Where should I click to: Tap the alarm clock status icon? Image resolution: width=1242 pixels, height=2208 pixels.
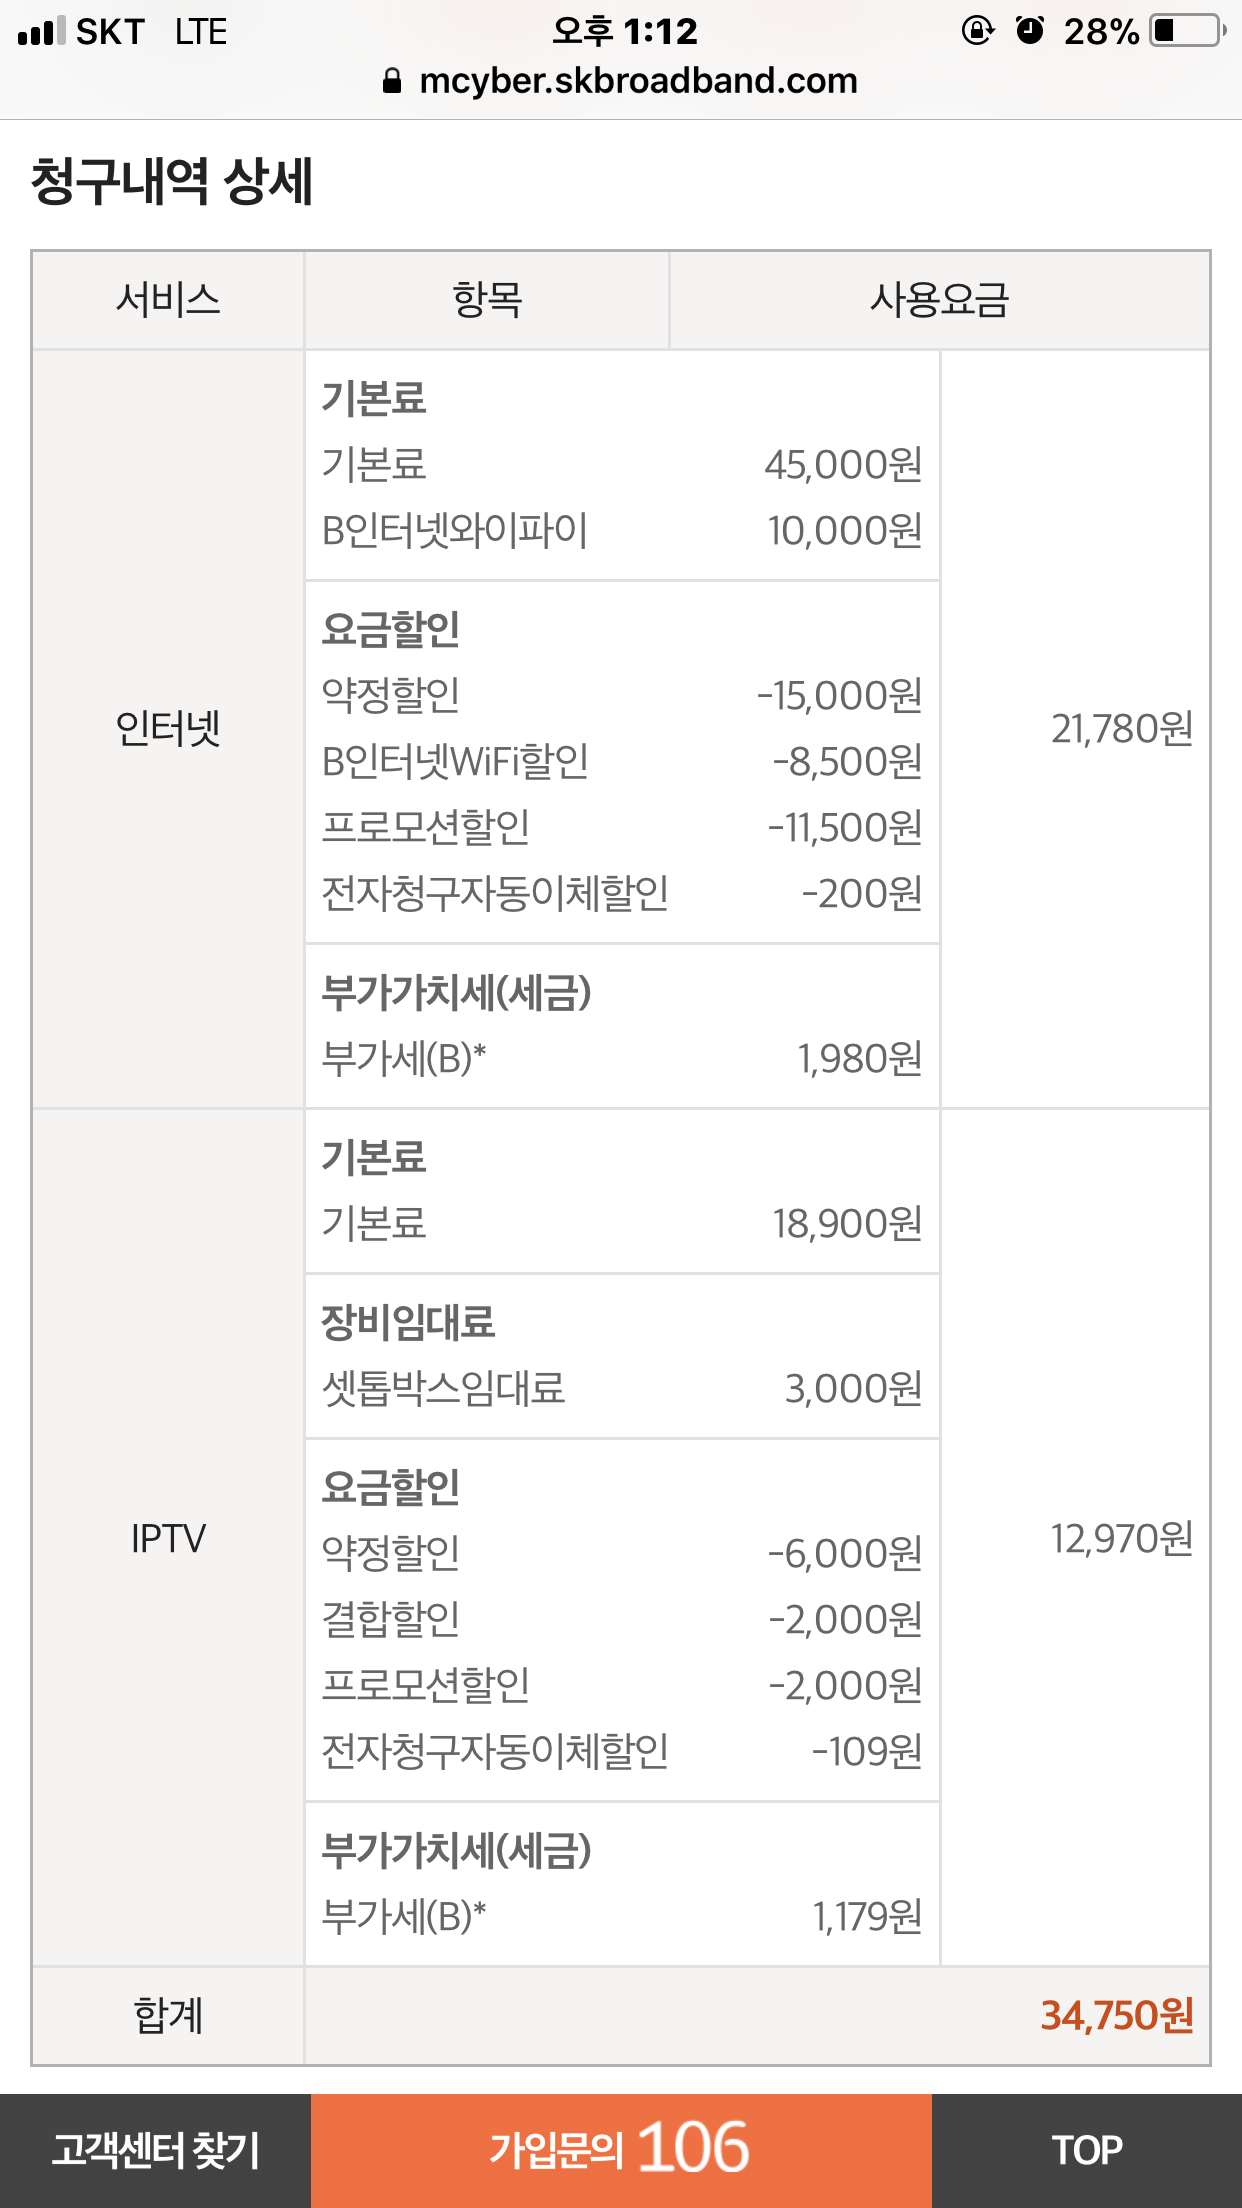(1030, 31)
